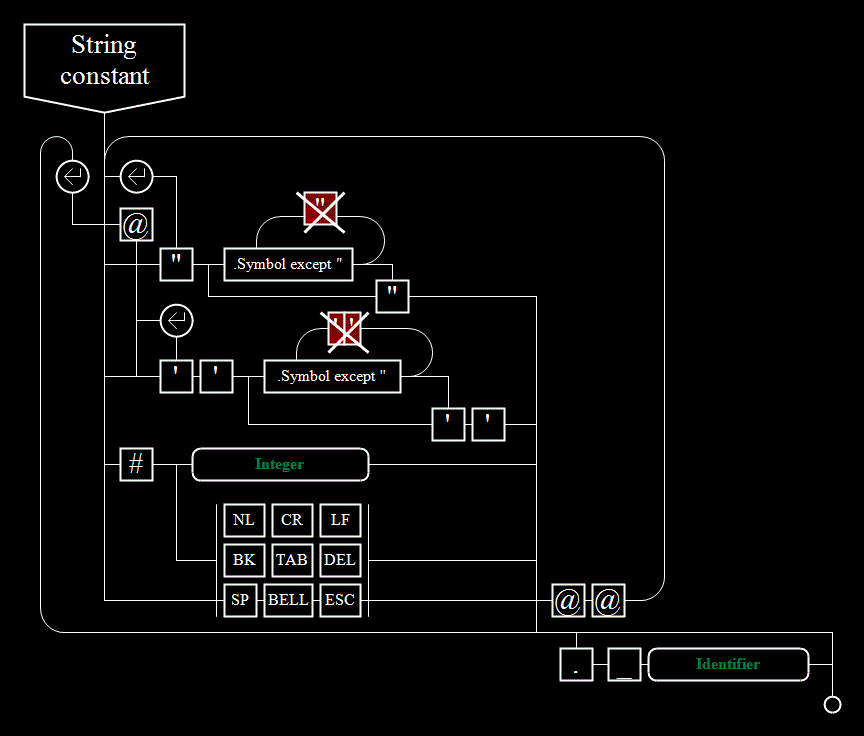The height and width of the screenshot is (736, 864).
Task: Click the NL keyword box
Action: point(244,520)
